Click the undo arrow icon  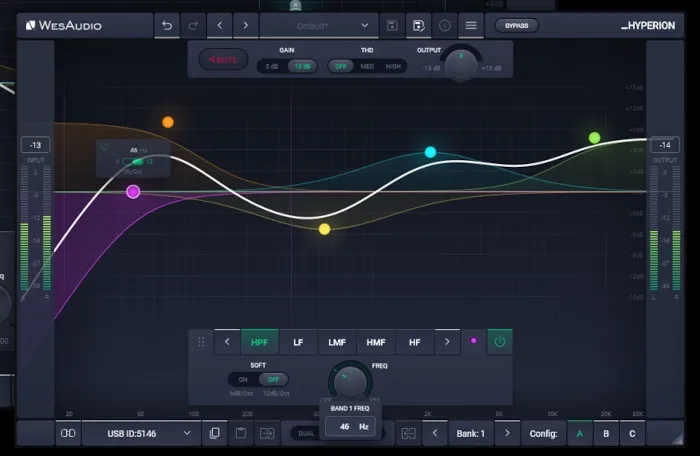coord(168,25)
